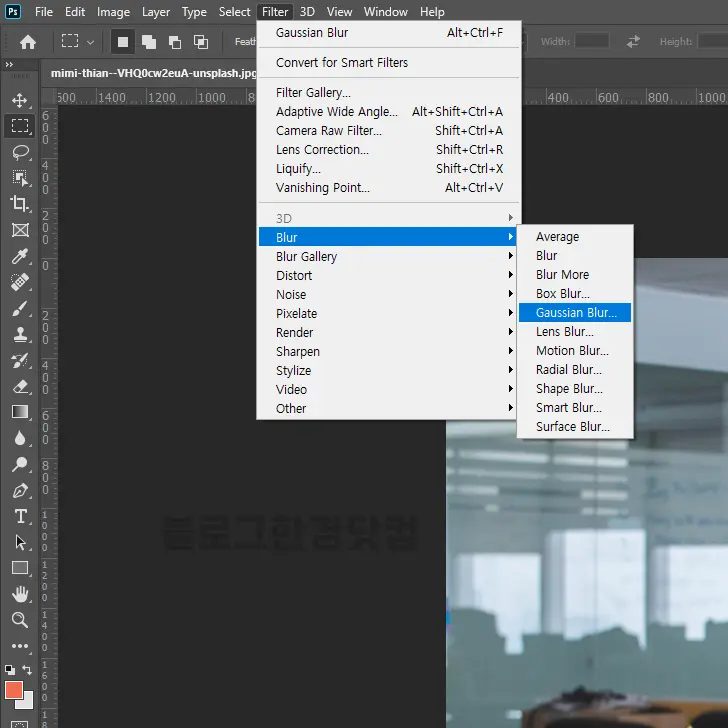Pick the Hand tool
Viewport: 728px width, 728px height.
click(x=20, y=594)
